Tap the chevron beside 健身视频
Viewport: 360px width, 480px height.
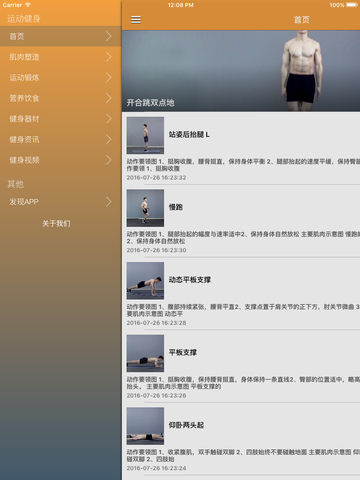108,160
